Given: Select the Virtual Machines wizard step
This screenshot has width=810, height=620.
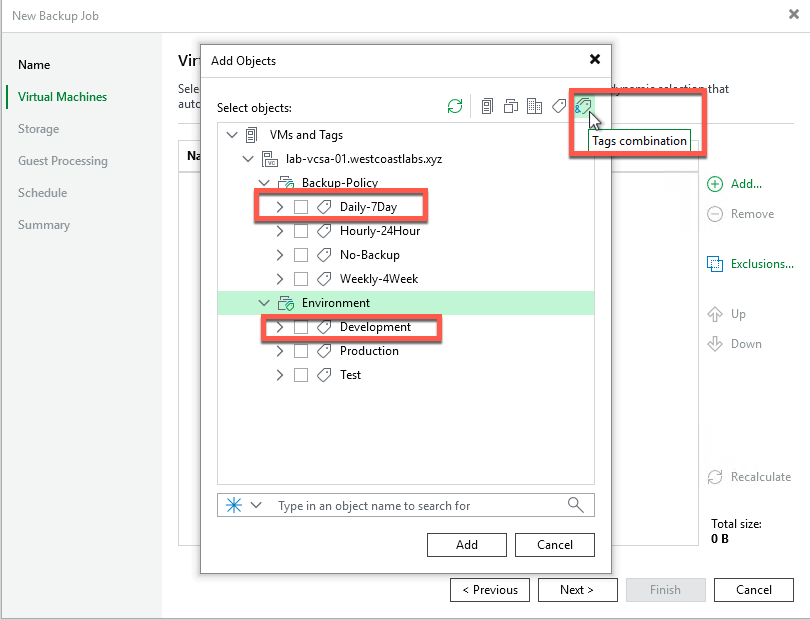Looking at the screenshot, I should (62, 97).
